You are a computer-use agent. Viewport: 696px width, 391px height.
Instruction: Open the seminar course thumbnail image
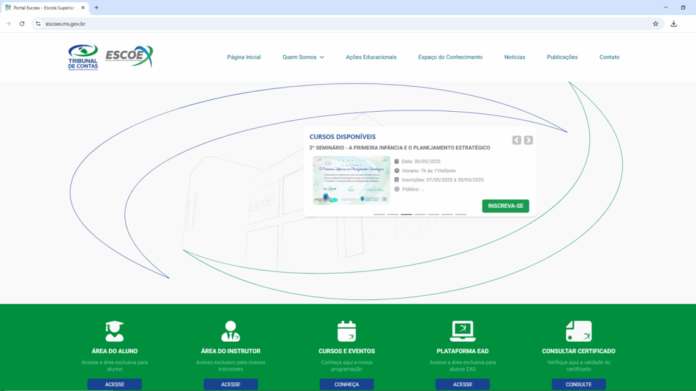(x=351, y=180)
